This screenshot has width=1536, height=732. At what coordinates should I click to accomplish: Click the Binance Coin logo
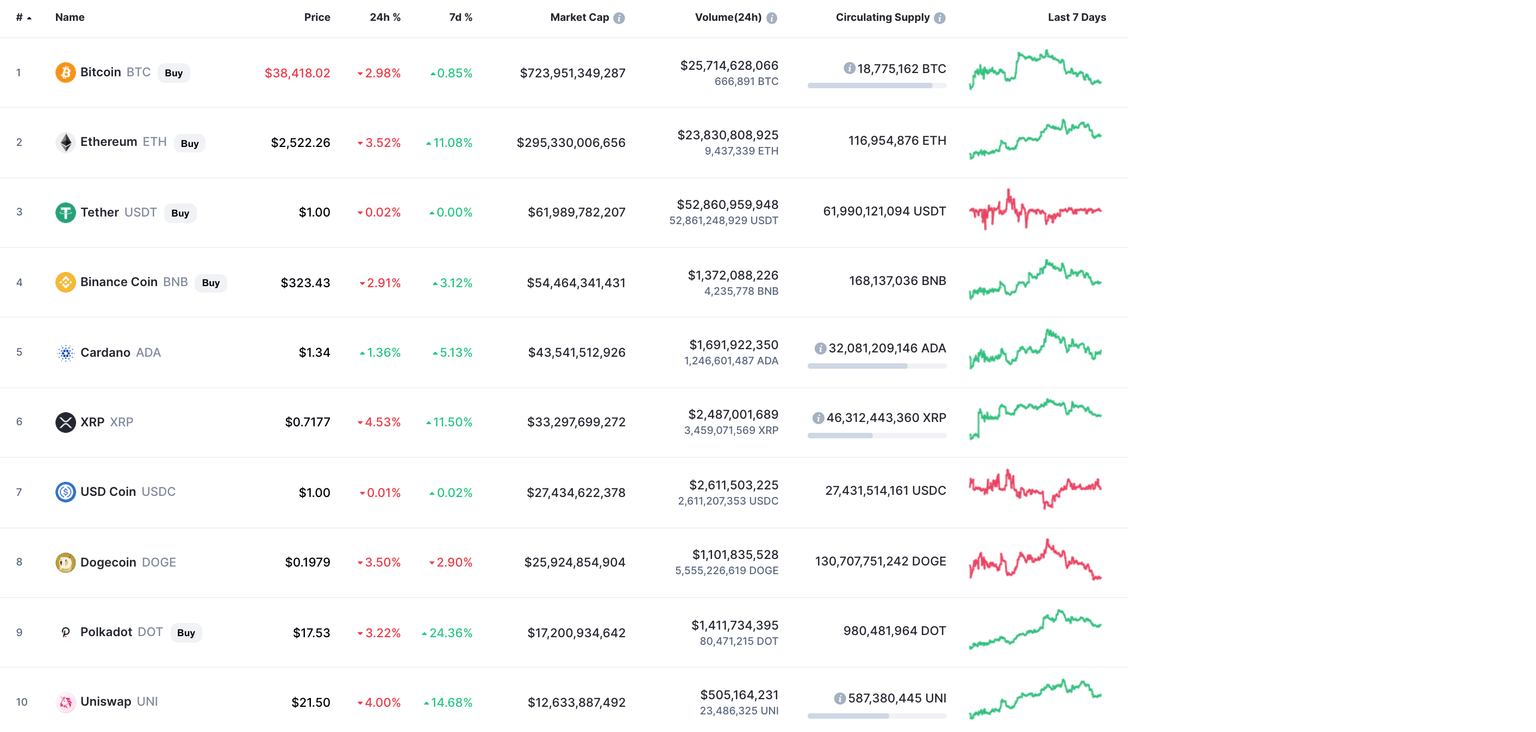pos(64,282)
